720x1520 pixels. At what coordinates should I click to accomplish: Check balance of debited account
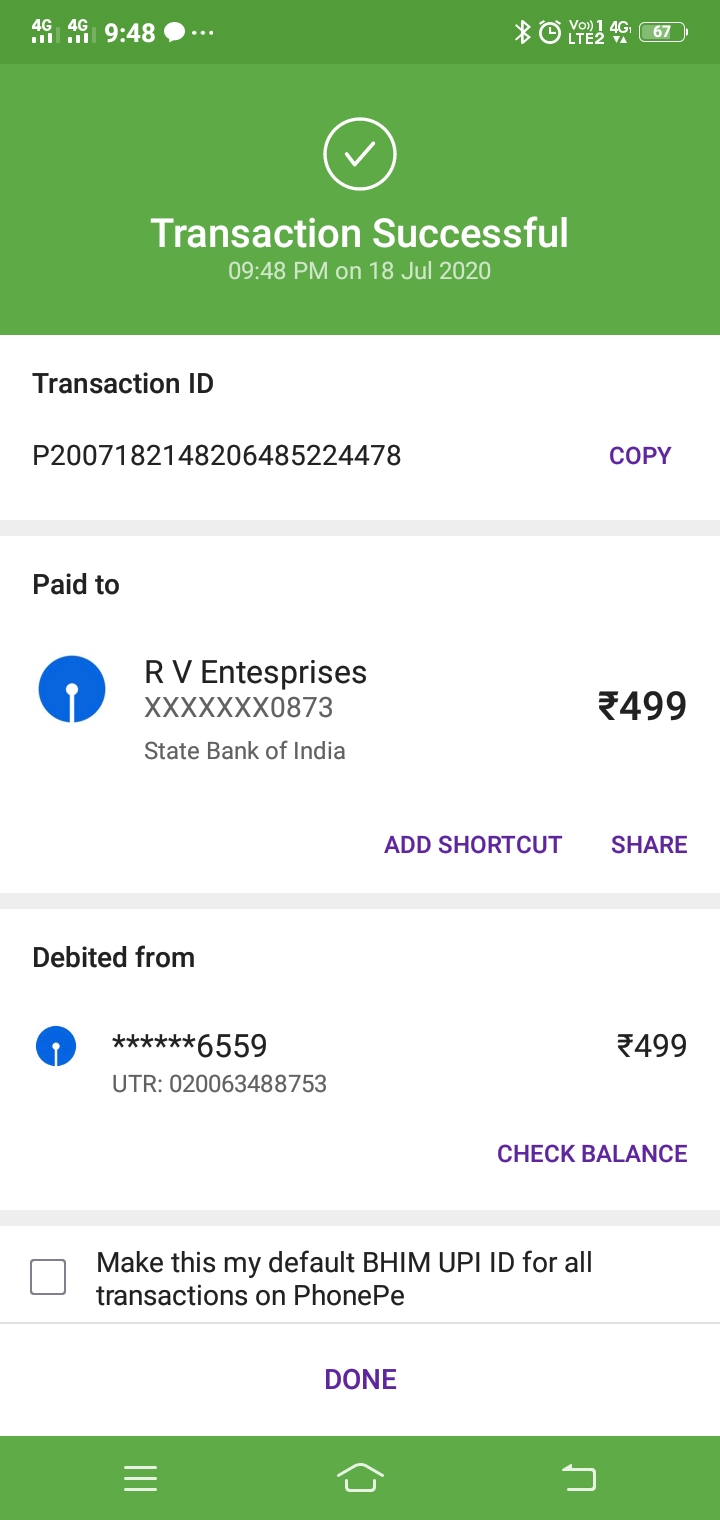point(592,1154)
